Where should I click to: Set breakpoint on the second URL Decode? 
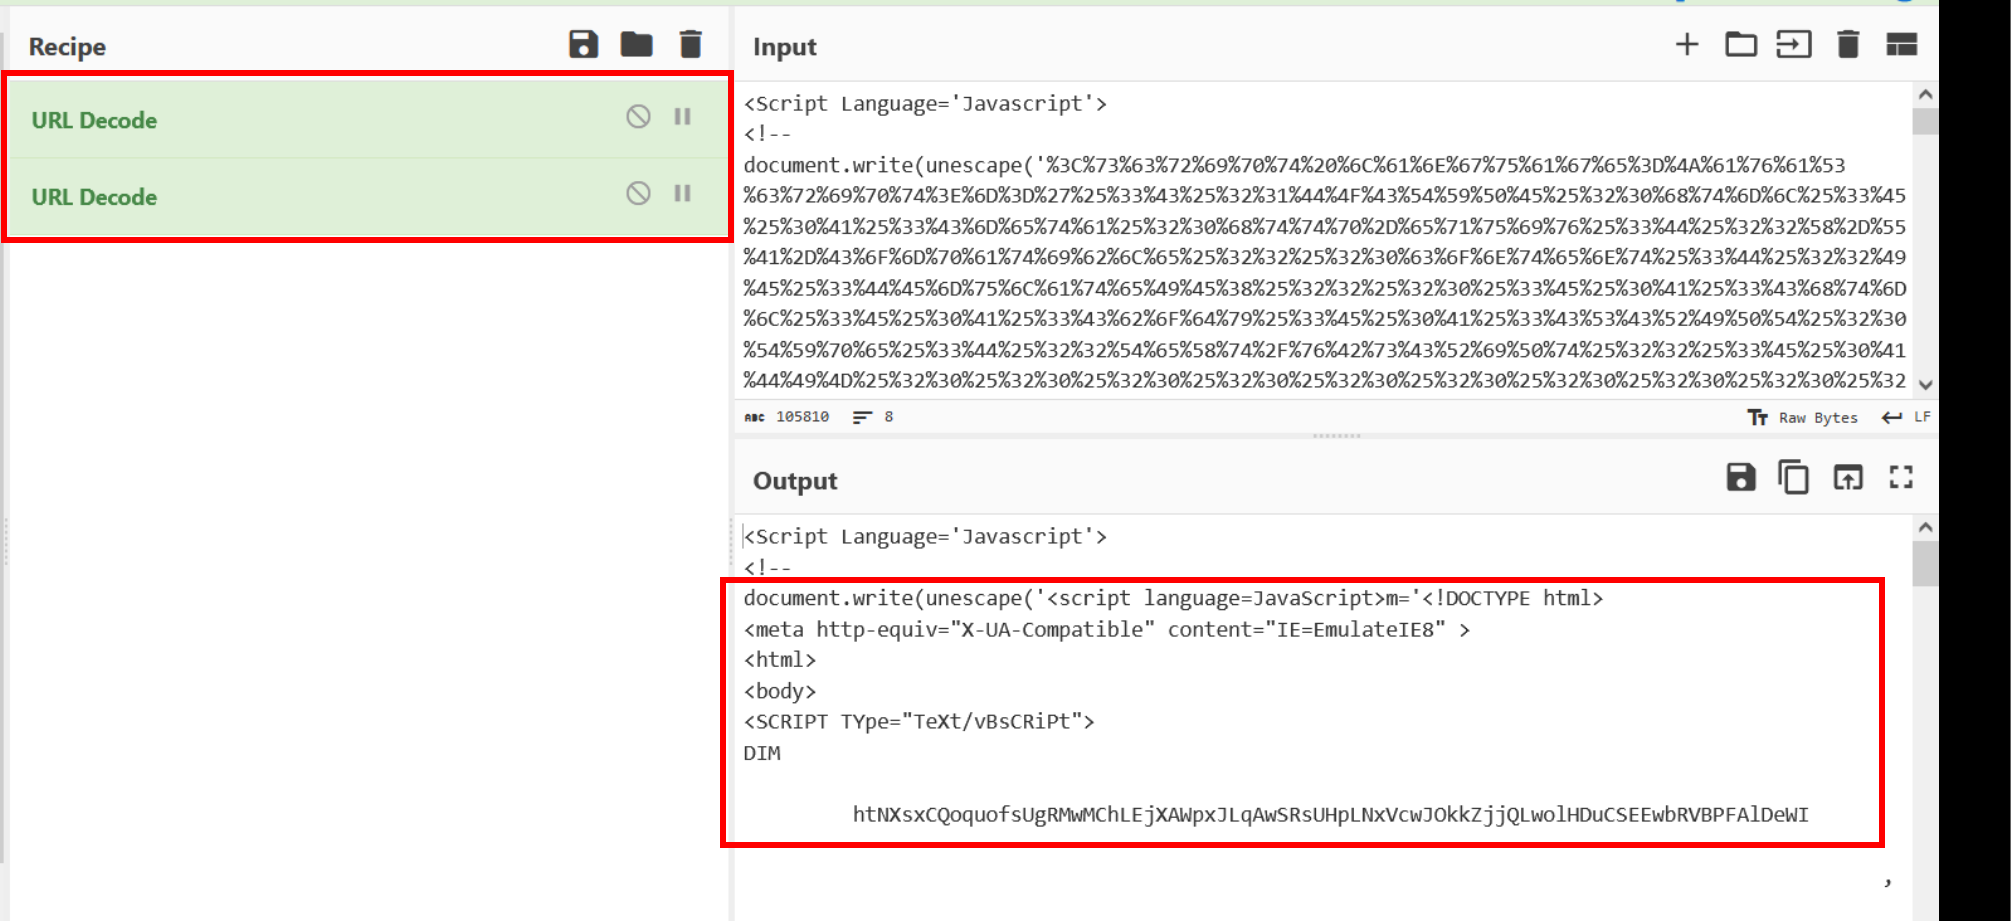tap(683, 193)
